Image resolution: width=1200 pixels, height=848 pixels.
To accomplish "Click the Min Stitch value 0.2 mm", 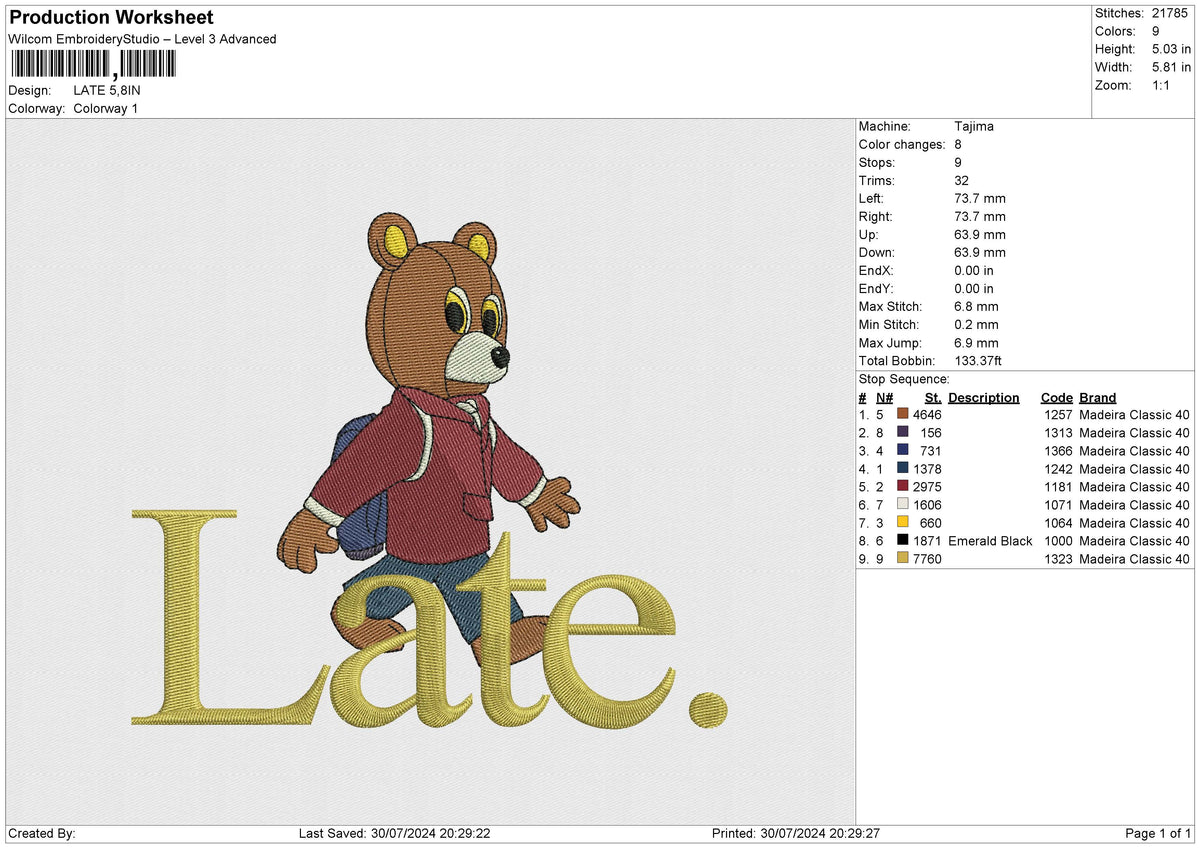I will [x=976, y=324].
